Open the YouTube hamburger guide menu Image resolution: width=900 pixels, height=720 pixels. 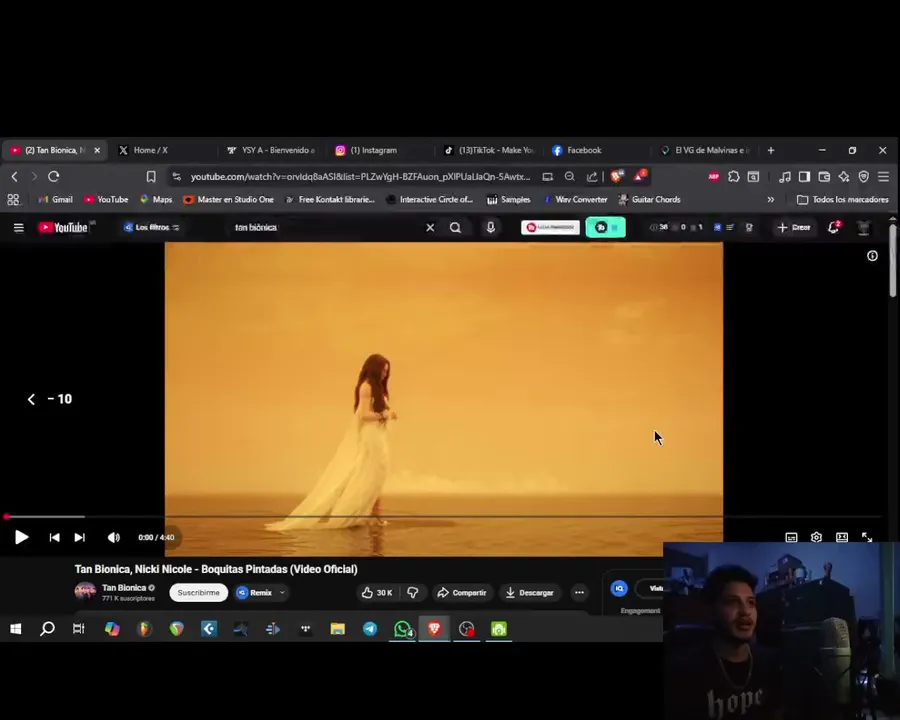tap(18, 228)
